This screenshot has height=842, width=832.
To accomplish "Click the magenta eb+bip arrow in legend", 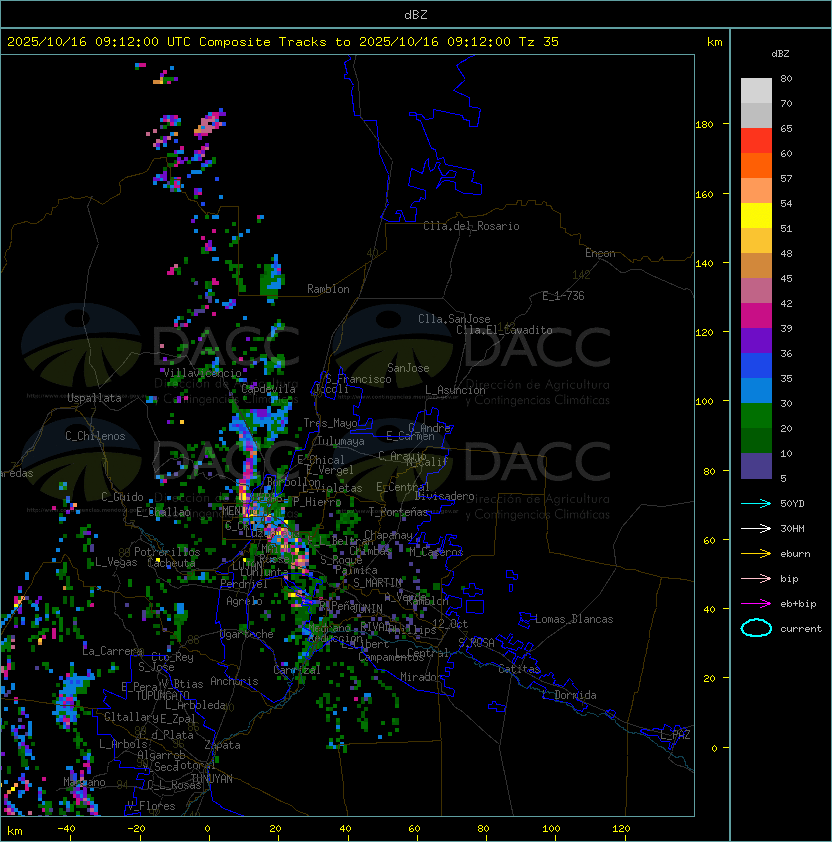I will (756, 604).
